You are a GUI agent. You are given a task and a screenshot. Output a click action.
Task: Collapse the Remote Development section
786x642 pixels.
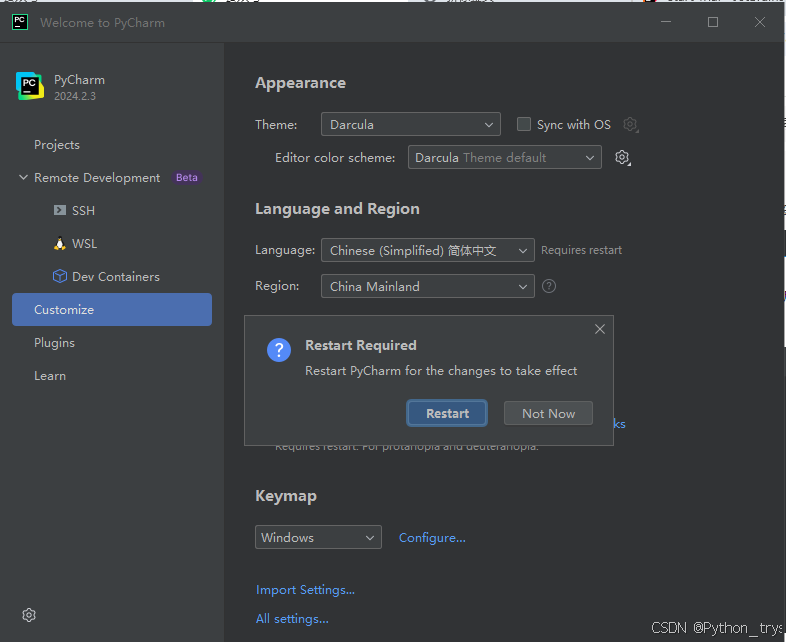23,177
